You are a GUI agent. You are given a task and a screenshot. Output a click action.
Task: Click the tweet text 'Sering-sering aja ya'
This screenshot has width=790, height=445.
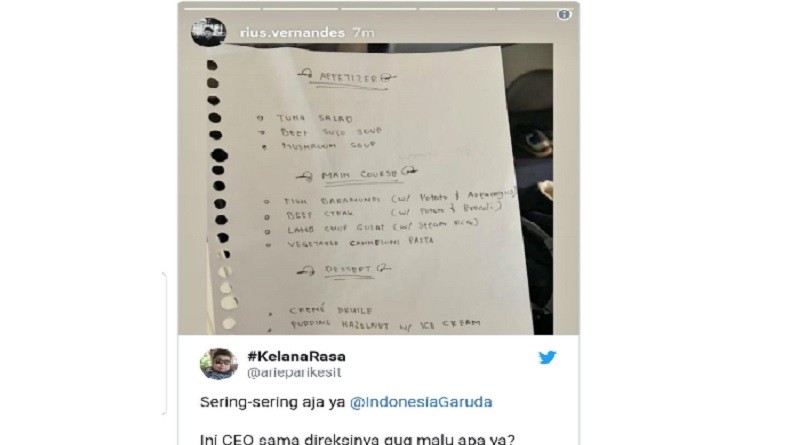tap(273, 402)
